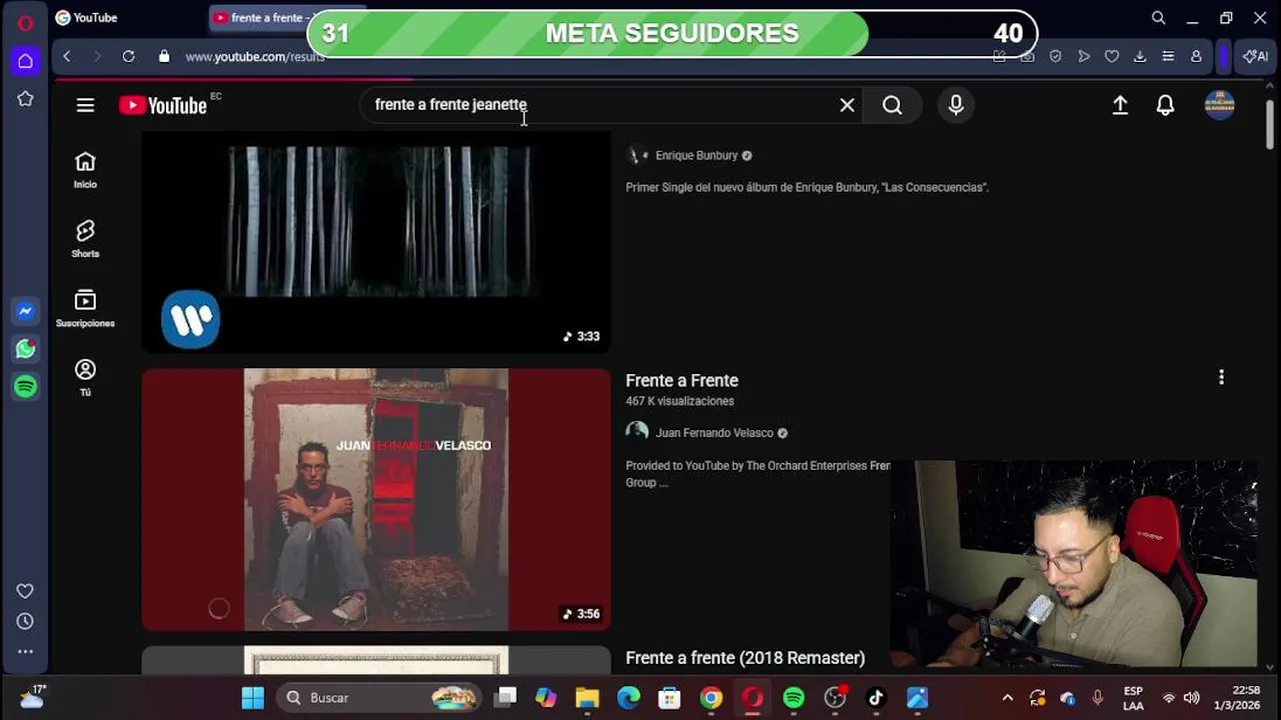Open the browser downloads icon
1281x720 pixels.
click(x=1139, y=56)
